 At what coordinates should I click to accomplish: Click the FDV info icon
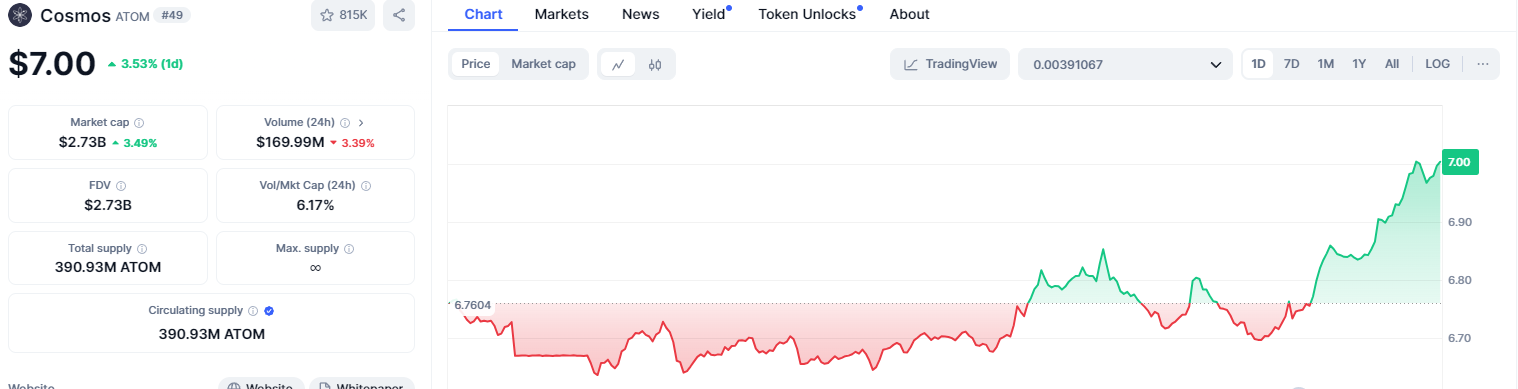coord(121,186)
